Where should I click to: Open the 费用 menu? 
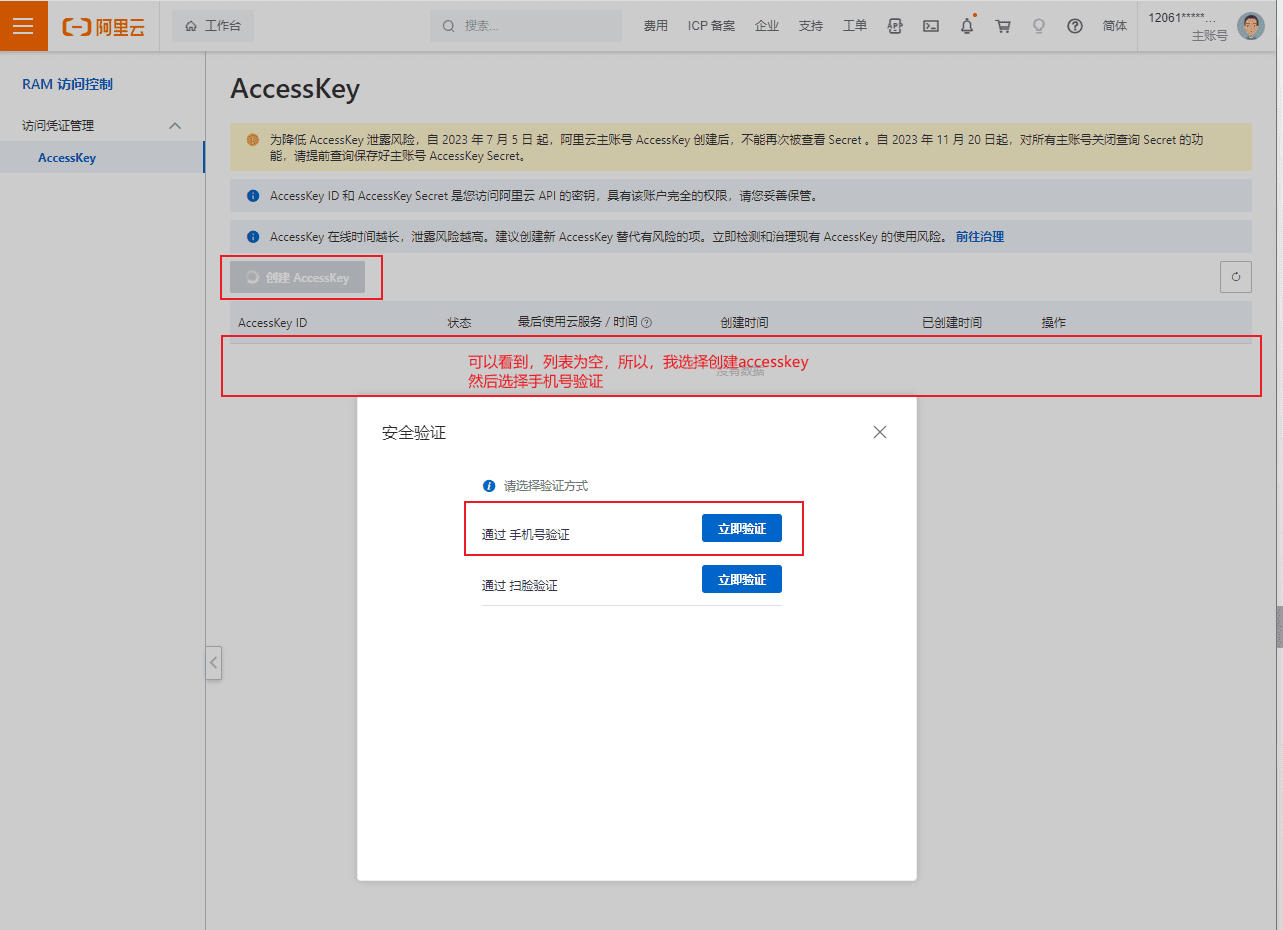click(x=656, y=26)
